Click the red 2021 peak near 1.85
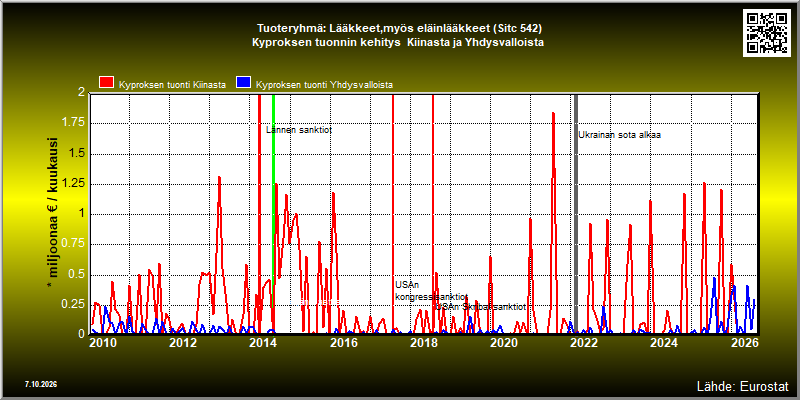 point(553,114)
